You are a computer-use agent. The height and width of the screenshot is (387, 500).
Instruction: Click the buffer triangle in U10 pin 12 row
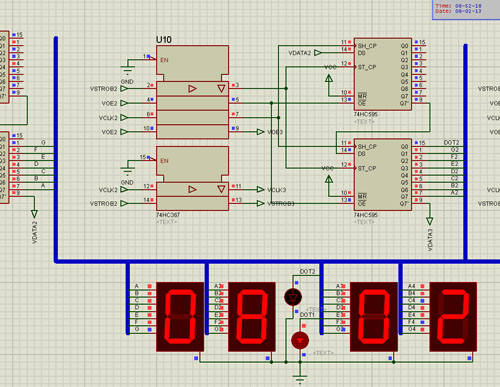tap(192, 189)
